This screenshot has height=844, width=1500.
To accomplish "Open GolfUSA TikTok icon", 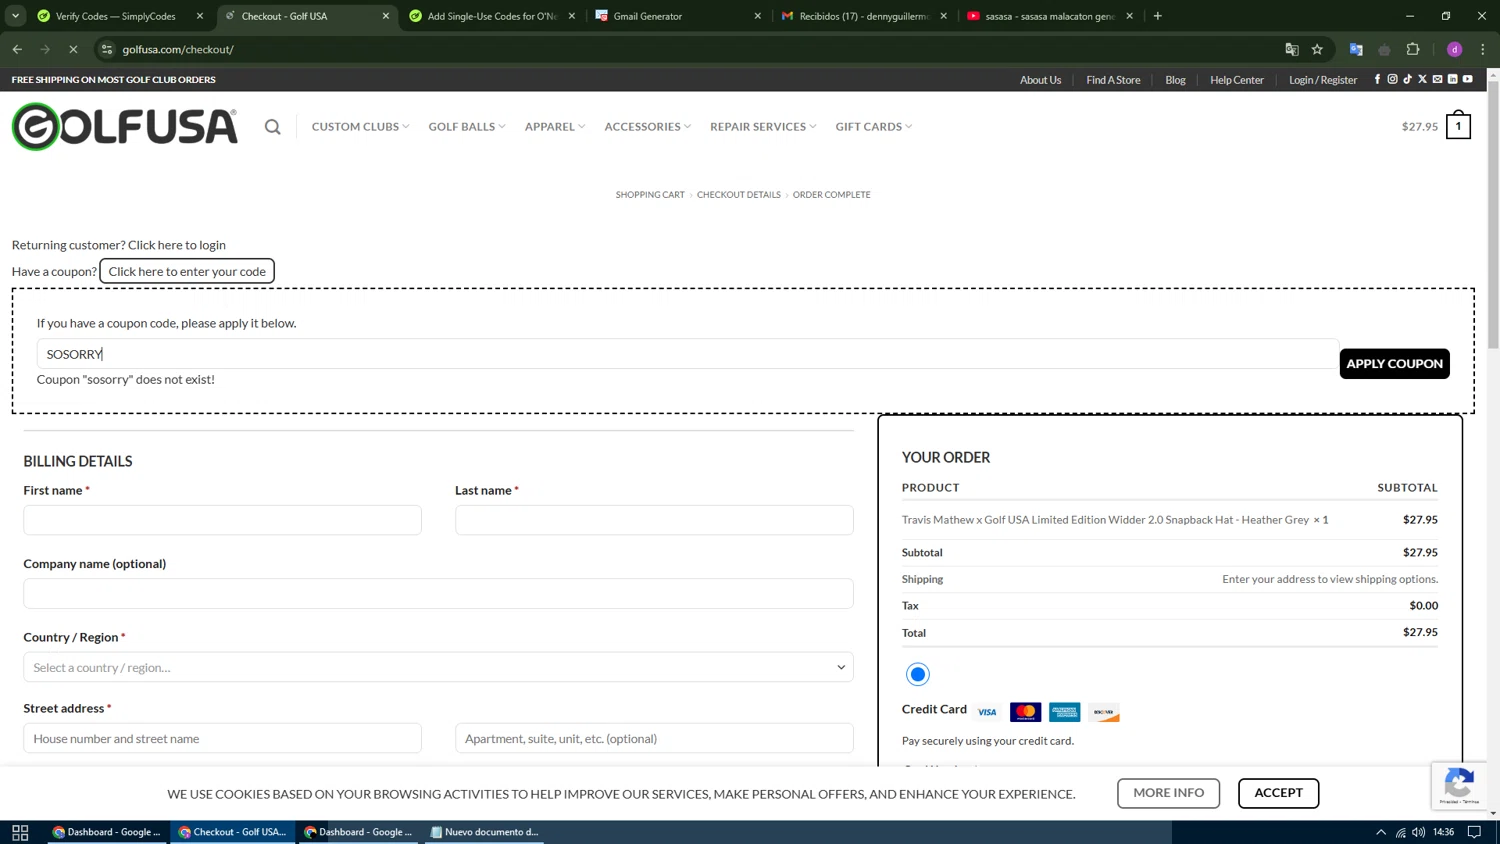I will pyautogui.click(x=1407, y=79).
